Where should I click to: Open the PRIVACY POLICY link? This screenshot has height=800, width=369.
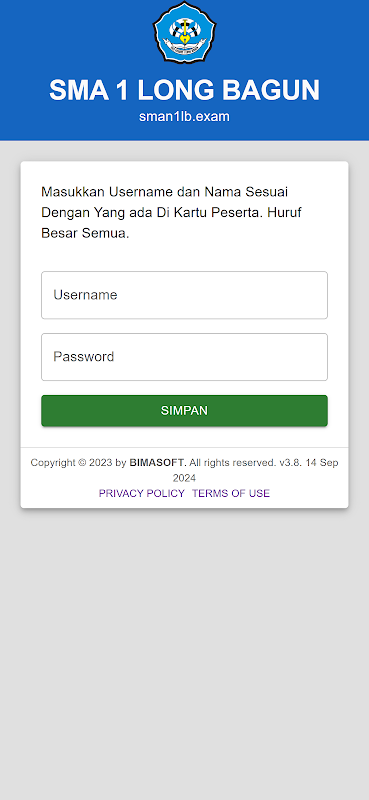click(141, 493)
